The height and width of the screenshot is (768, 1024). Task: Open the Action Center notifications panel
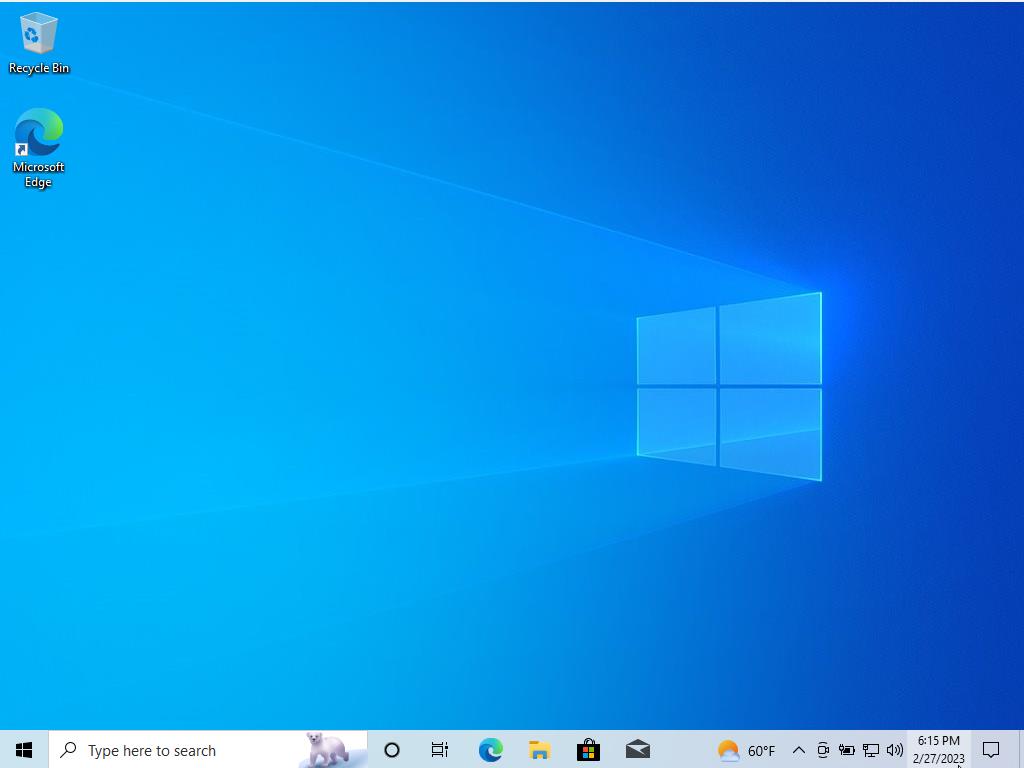[x=991, y=750]
